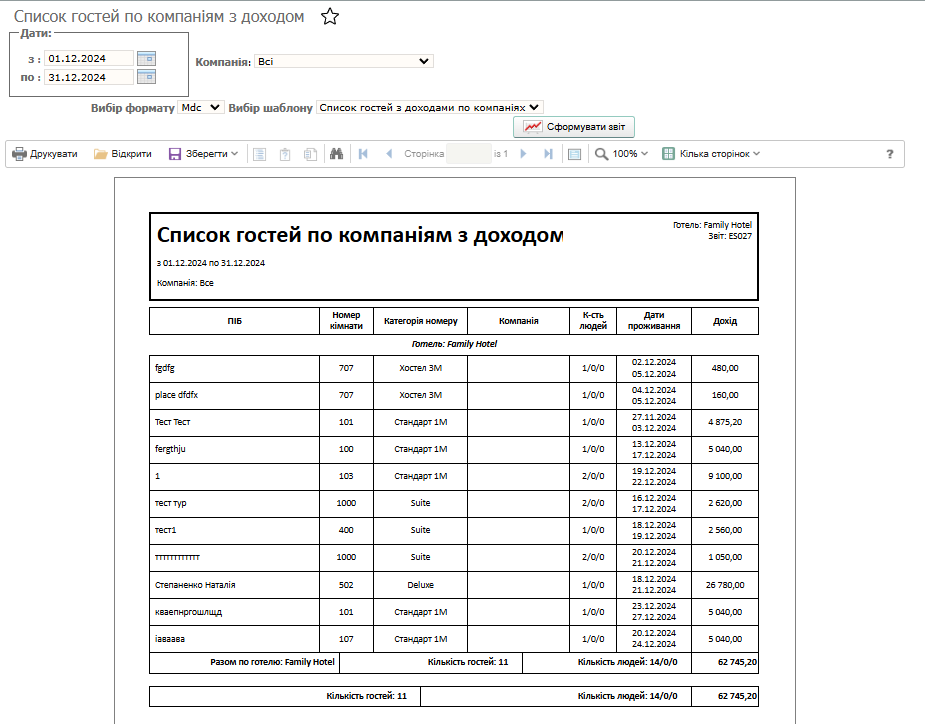Open the Зберегти save dropdown

pyautogui.click(x=203, y=154)
